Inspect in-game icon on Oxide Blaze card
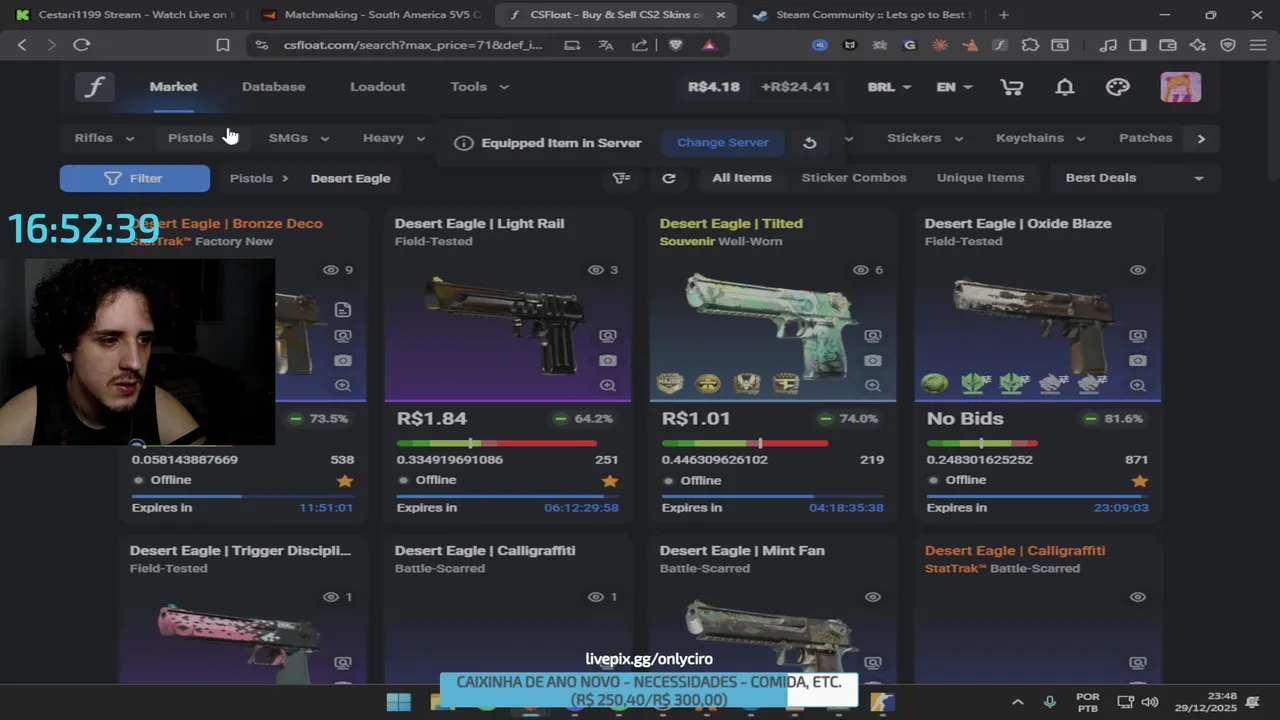The height and width of the screenshot is (720, 1280). coord(1138,336)
